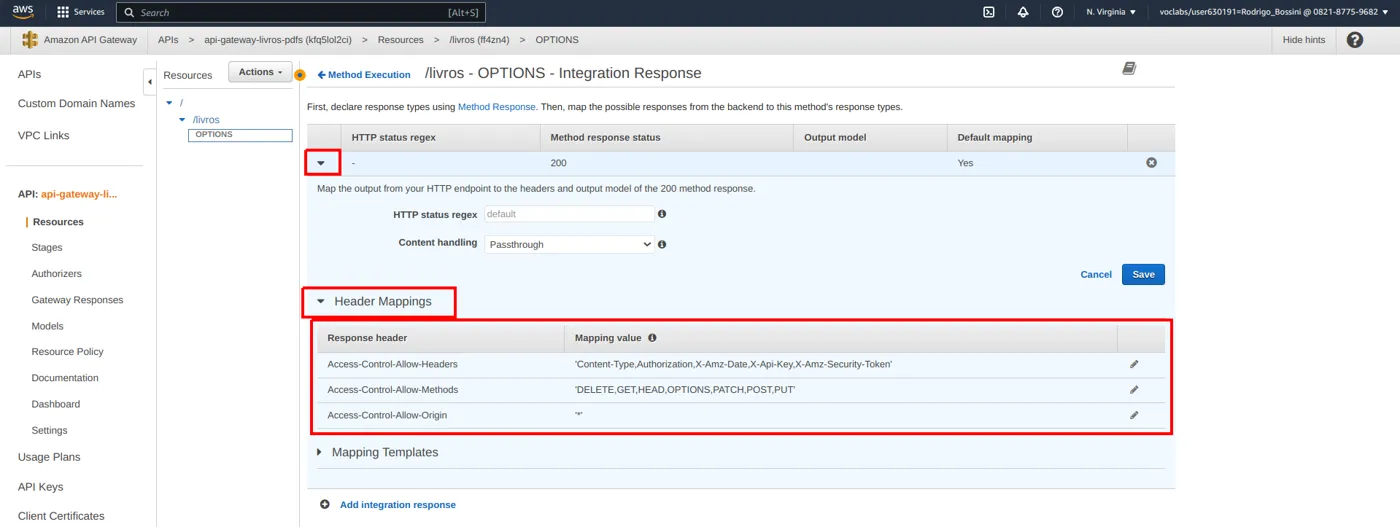Viewport: 1400px width, 527px height.
Task: Click the APIs breadcrumb link
Action: [168, 40]
